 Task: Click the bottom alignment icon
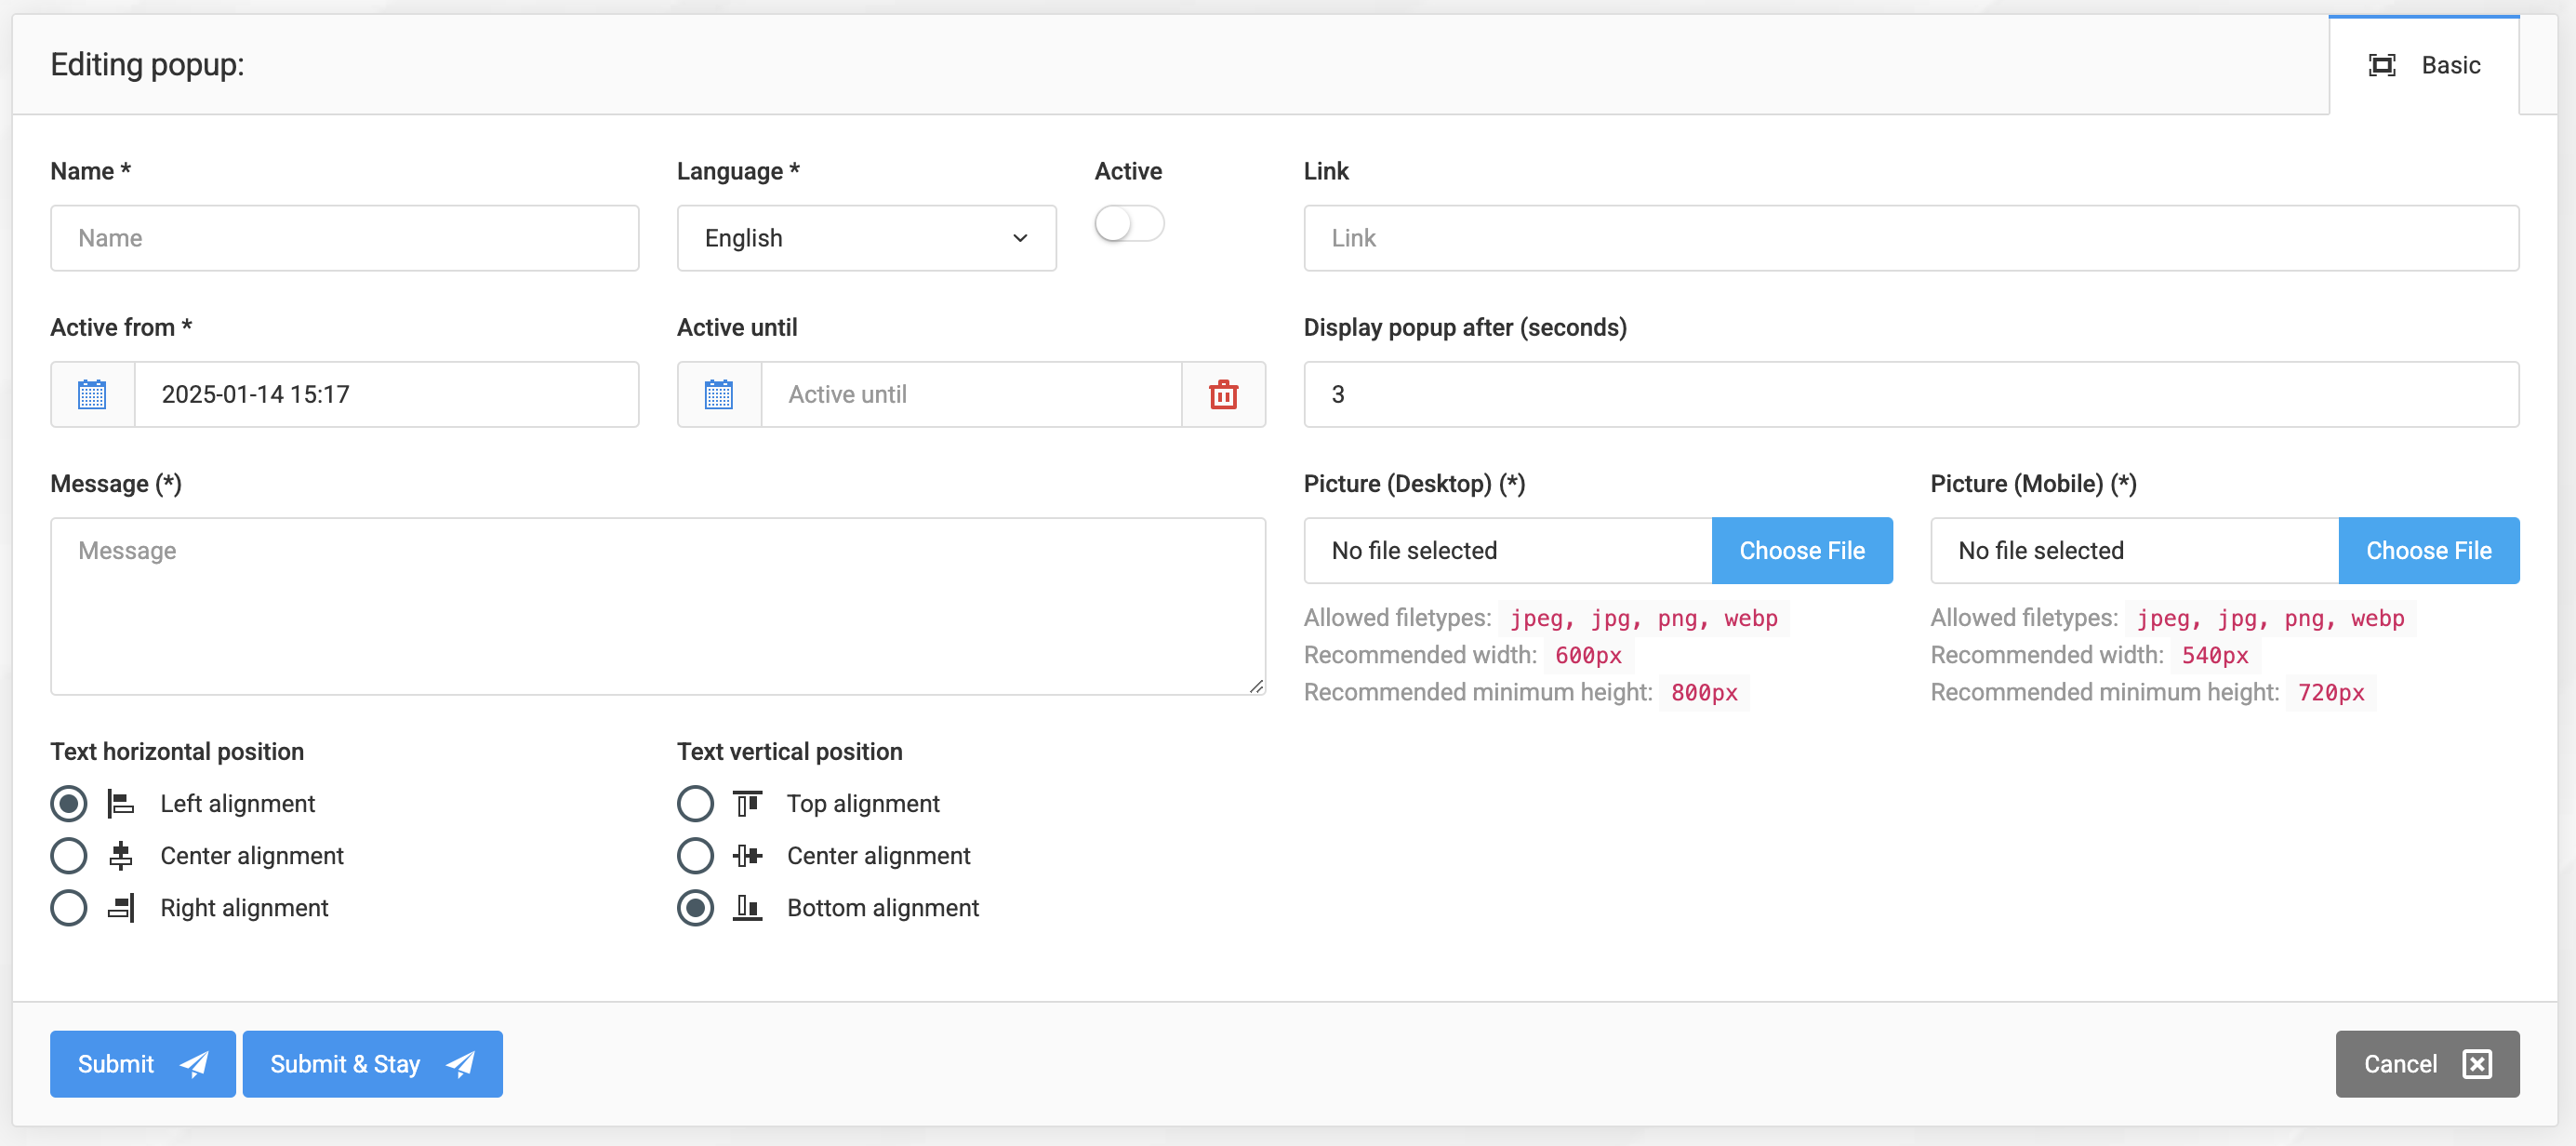(747, 907)
